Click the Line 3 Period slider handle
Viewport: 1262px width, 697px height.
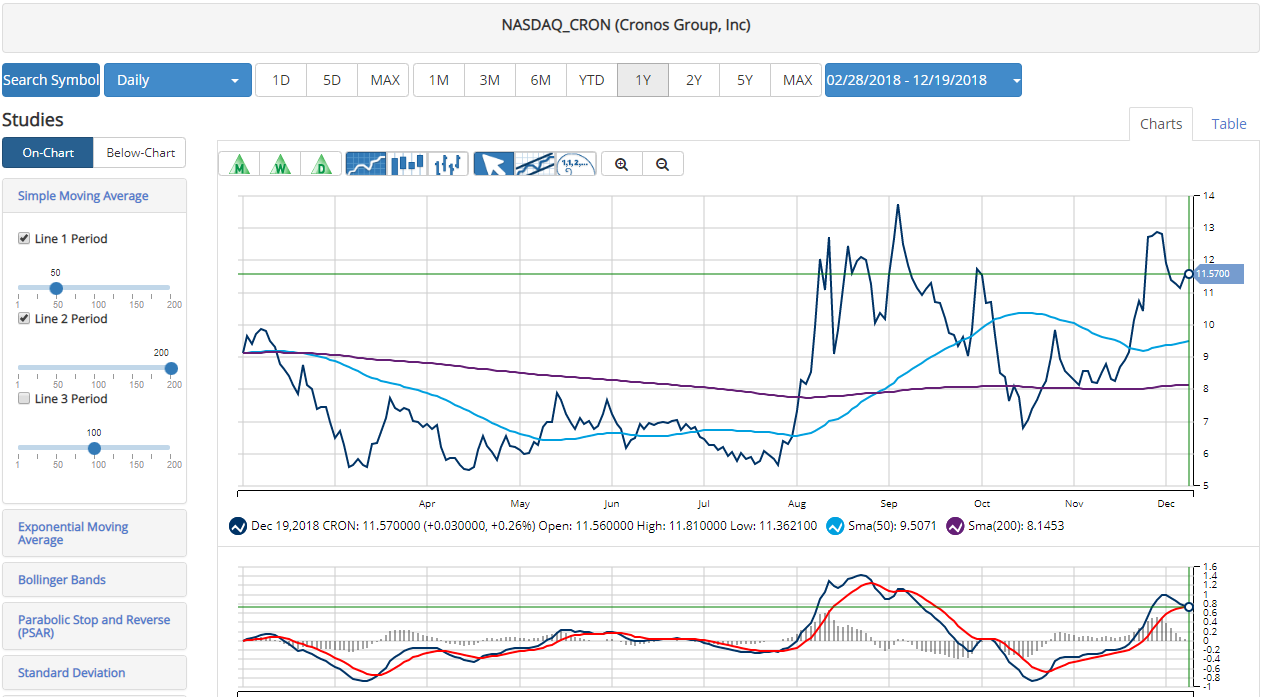[94, 448]
